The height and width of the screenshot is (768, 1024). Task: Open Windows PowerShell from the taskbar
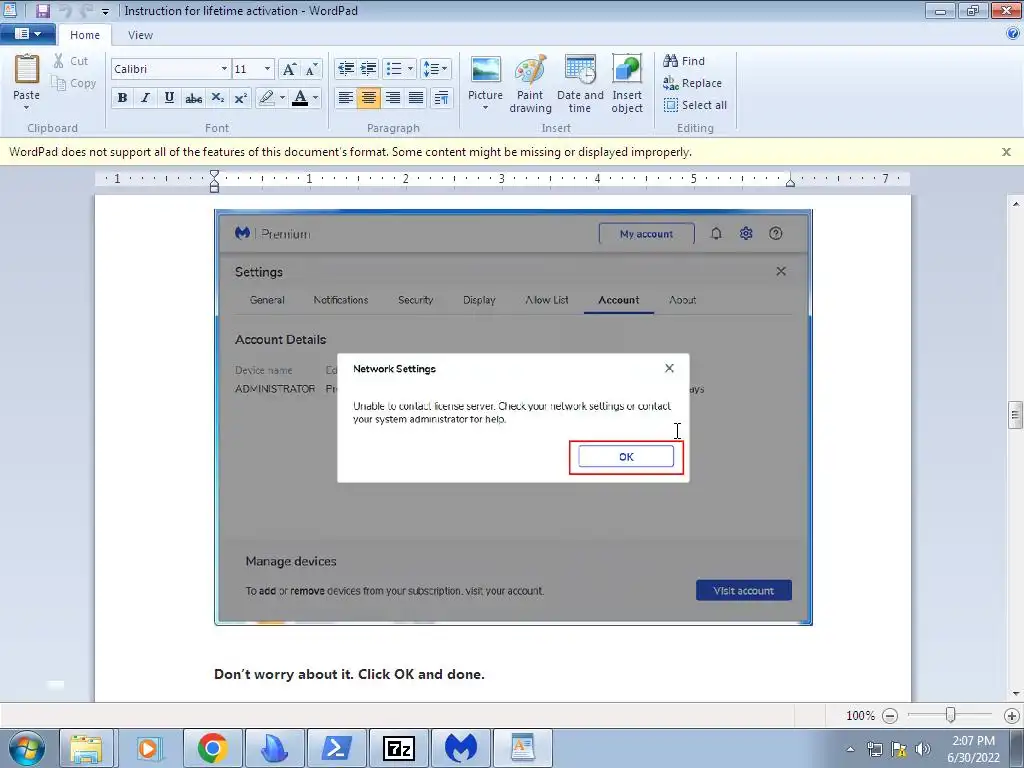click(x=336, y=748)
